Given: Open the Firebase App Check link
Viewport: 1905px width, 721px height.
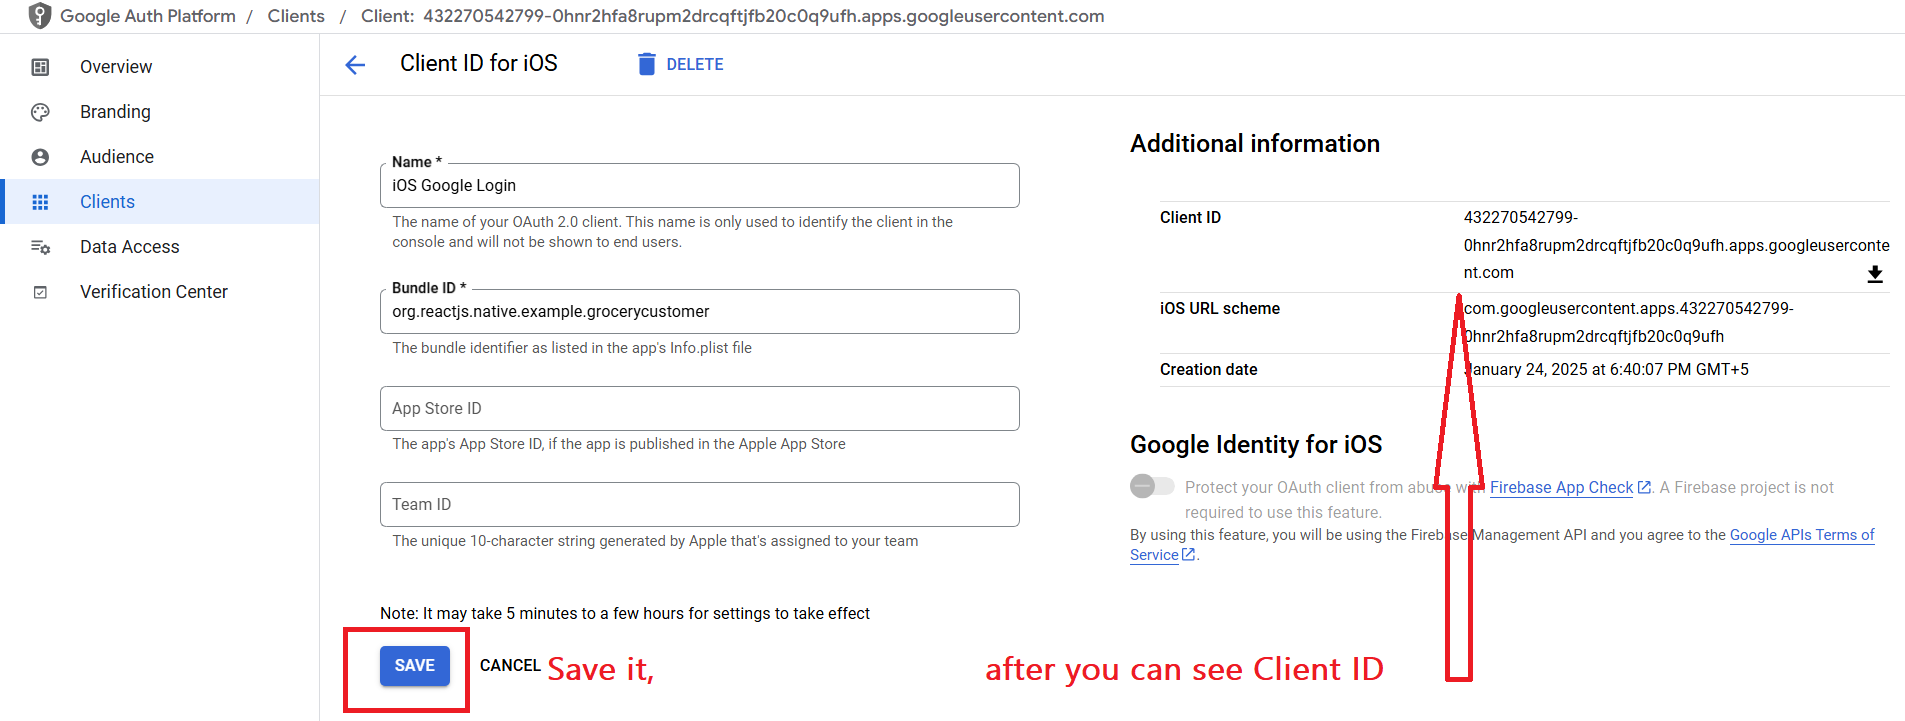Looking at the screenshot, I should (x=1561, y=487).
